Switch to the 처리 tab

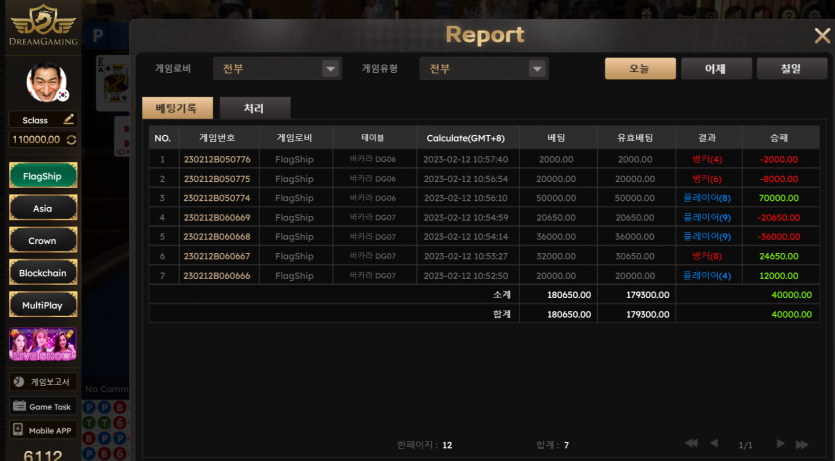click(x=255, y=108)
